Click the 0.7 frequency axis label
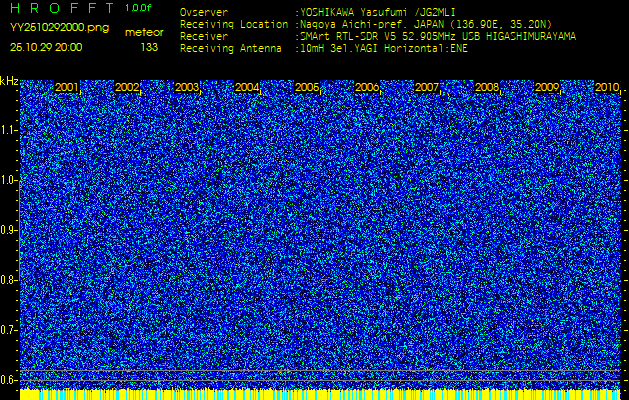Screen dimensions: 629x400 pos(8,330)
